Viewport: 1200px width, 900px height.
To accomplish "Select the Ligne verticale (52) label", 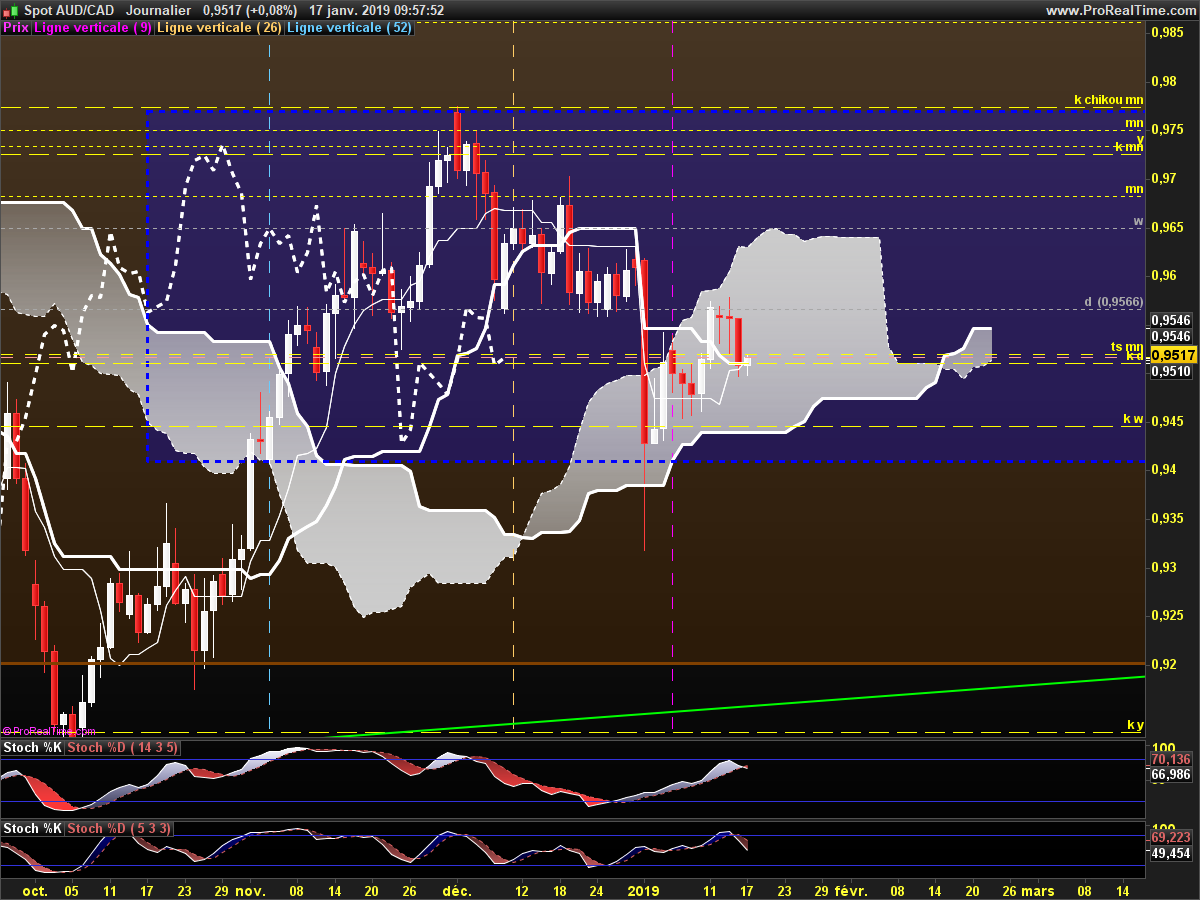I will (349, 28).
